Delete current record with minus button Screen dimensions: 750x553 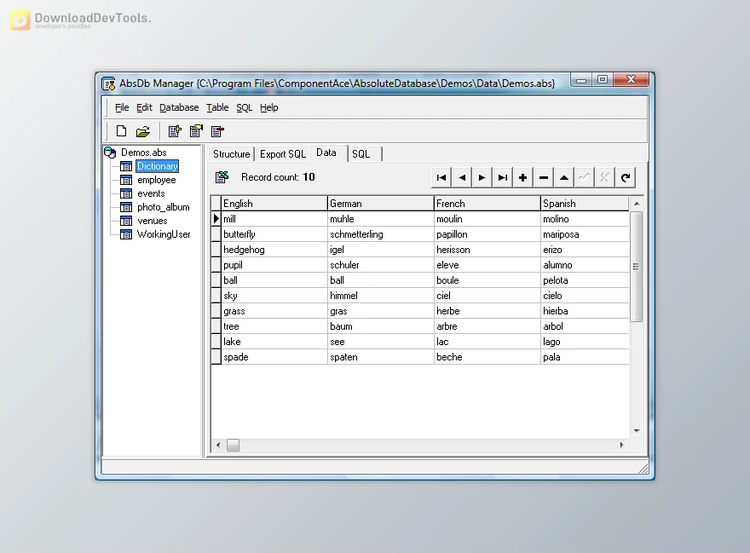pos(543,177)
